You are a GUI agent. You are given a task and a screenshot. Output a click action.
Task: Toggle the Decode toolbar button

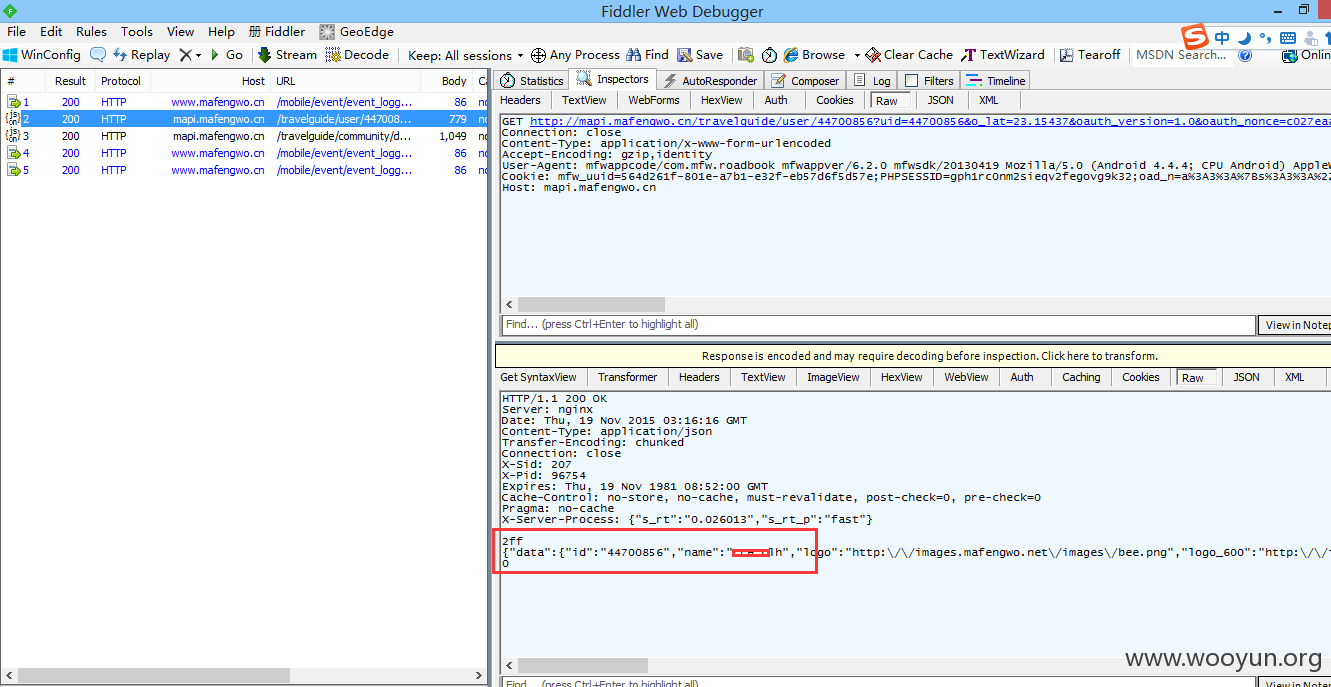coord(357,55)
